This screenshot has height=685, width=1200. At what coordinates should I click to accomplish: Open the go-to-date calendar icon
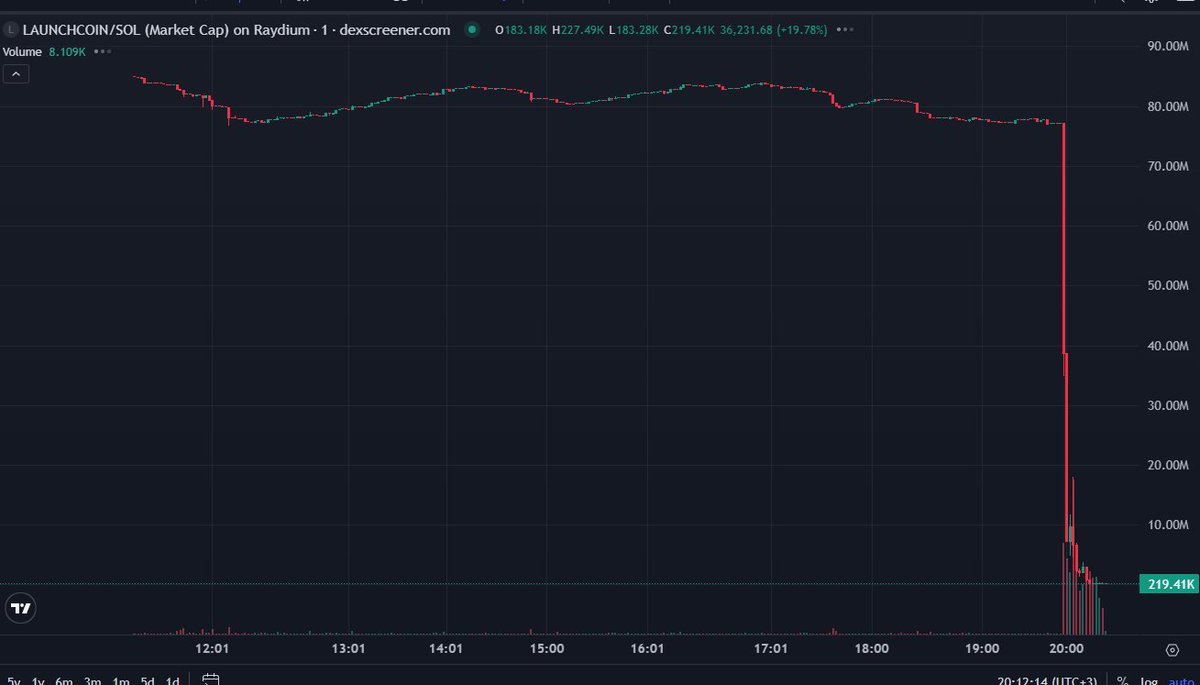[211, 680]
